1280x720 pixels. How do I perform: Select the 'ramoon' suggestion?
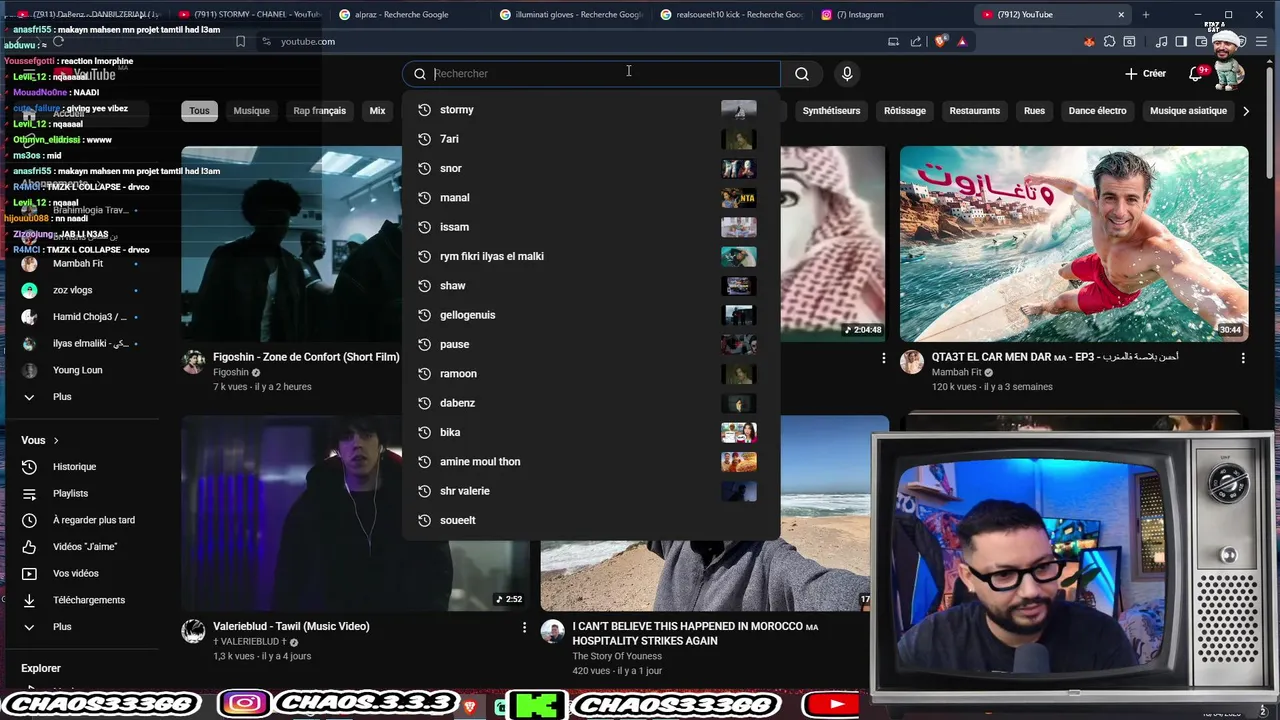(x=591, y=374)
